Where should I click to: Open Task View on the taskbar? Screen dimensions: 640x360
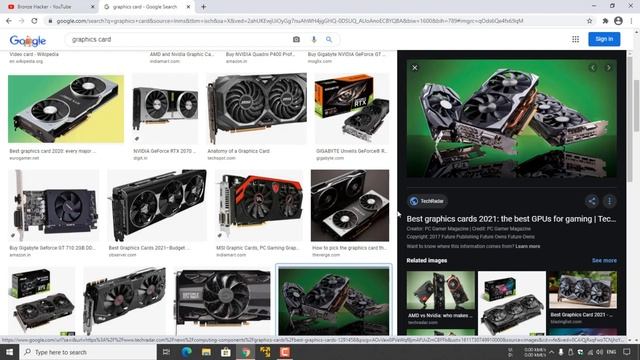[x=166, y=352]
